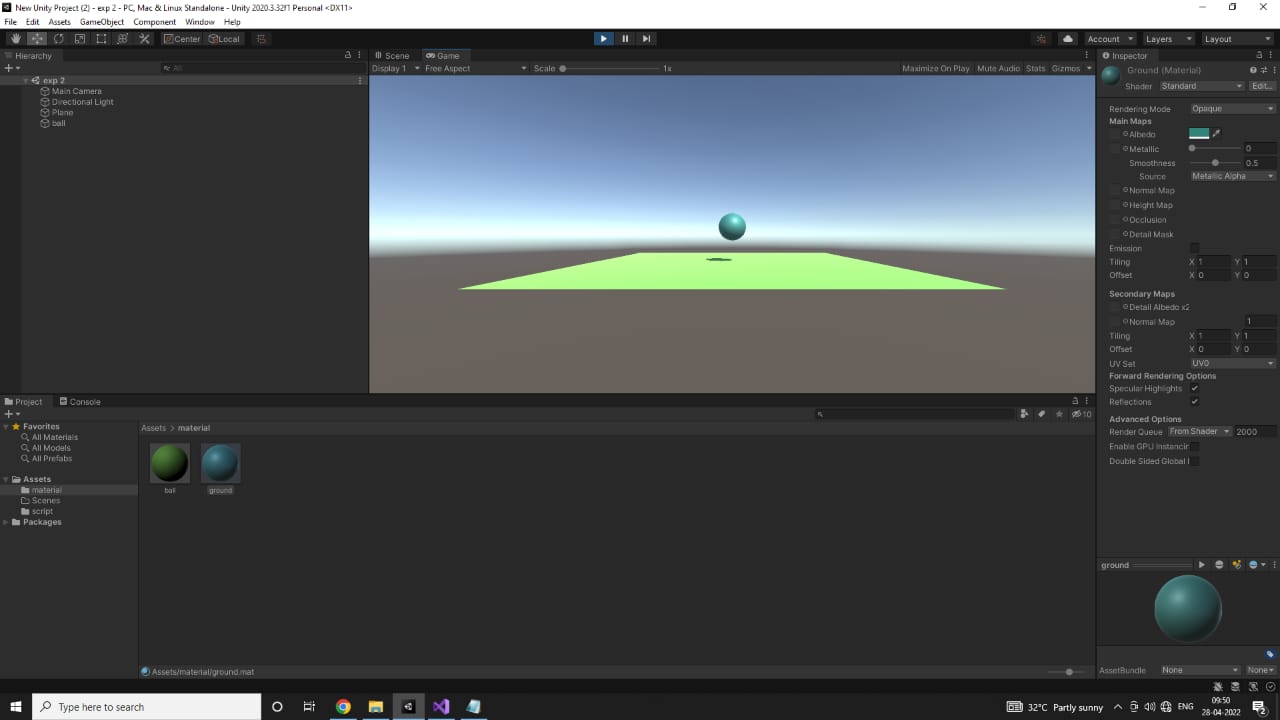Screen dimensions: 1280x720
Task: Select the Transform tool
Action: tap(123, 39)
